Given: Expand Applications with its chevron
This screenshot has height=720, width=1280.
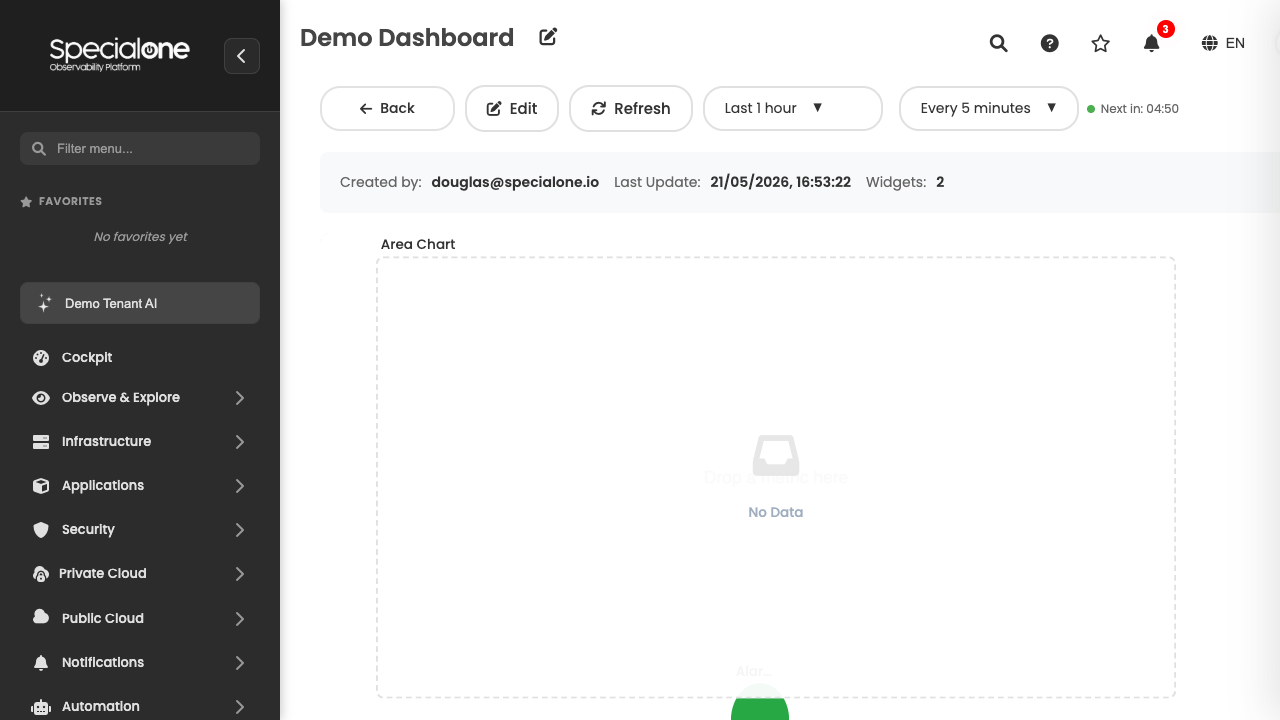Looking at the screenshot, I should coord(240,486).
